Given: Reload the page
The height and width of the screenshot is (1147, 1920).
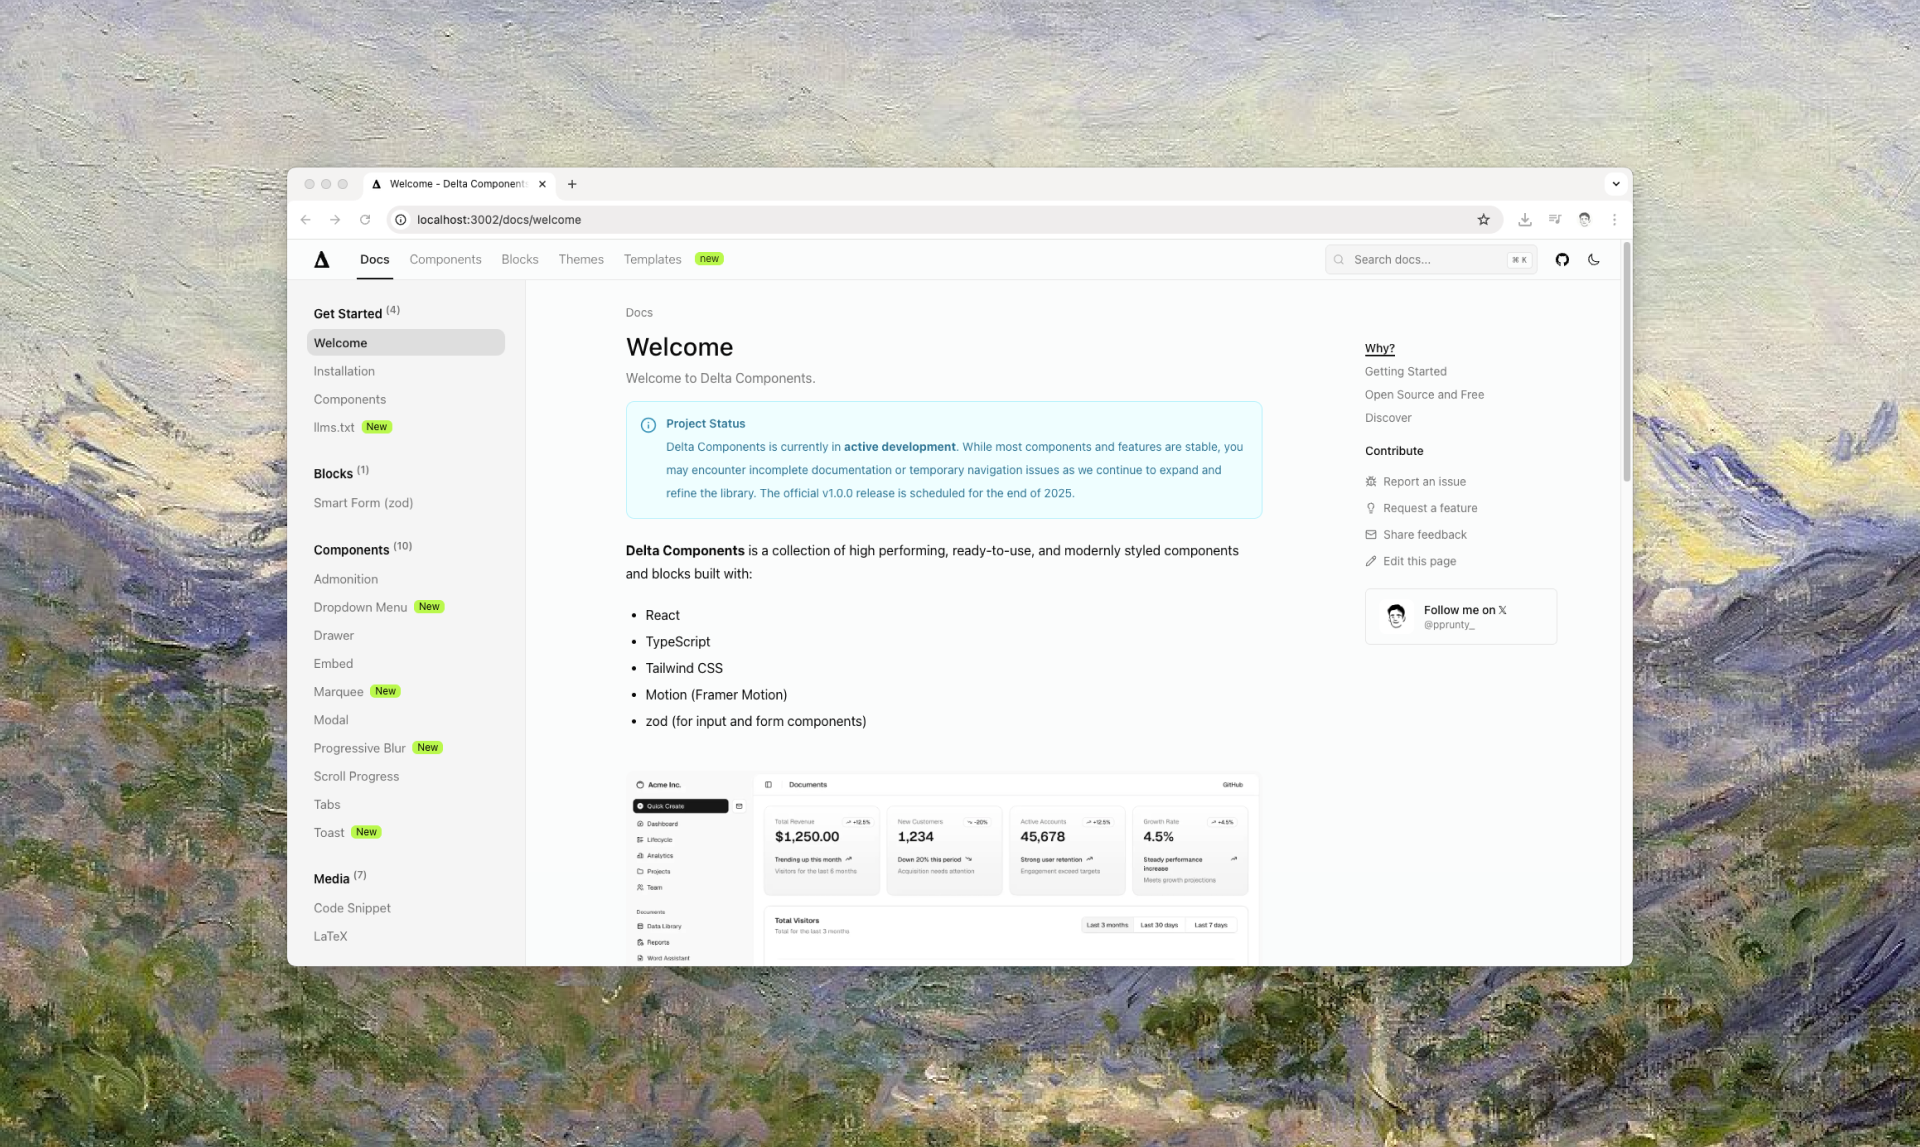Looking at the screenshot, I should click(365, 220).
